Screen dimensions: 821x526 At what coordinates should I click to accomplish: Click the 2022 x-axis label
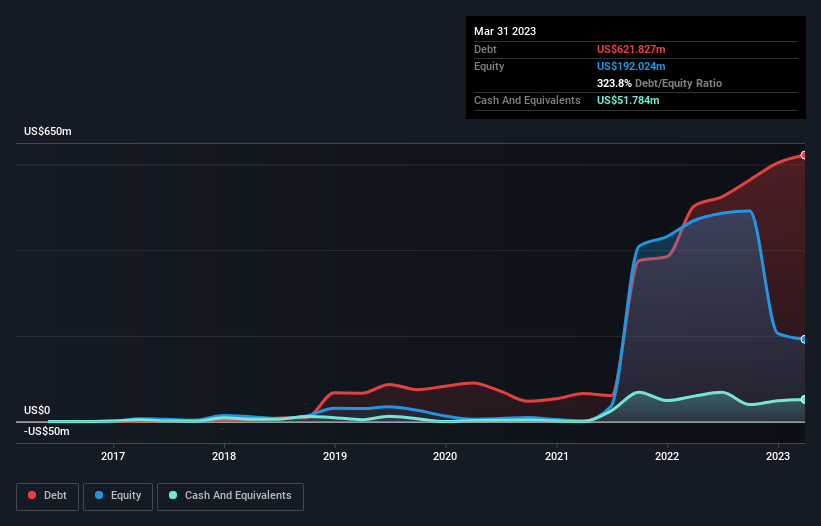[667, 456]
